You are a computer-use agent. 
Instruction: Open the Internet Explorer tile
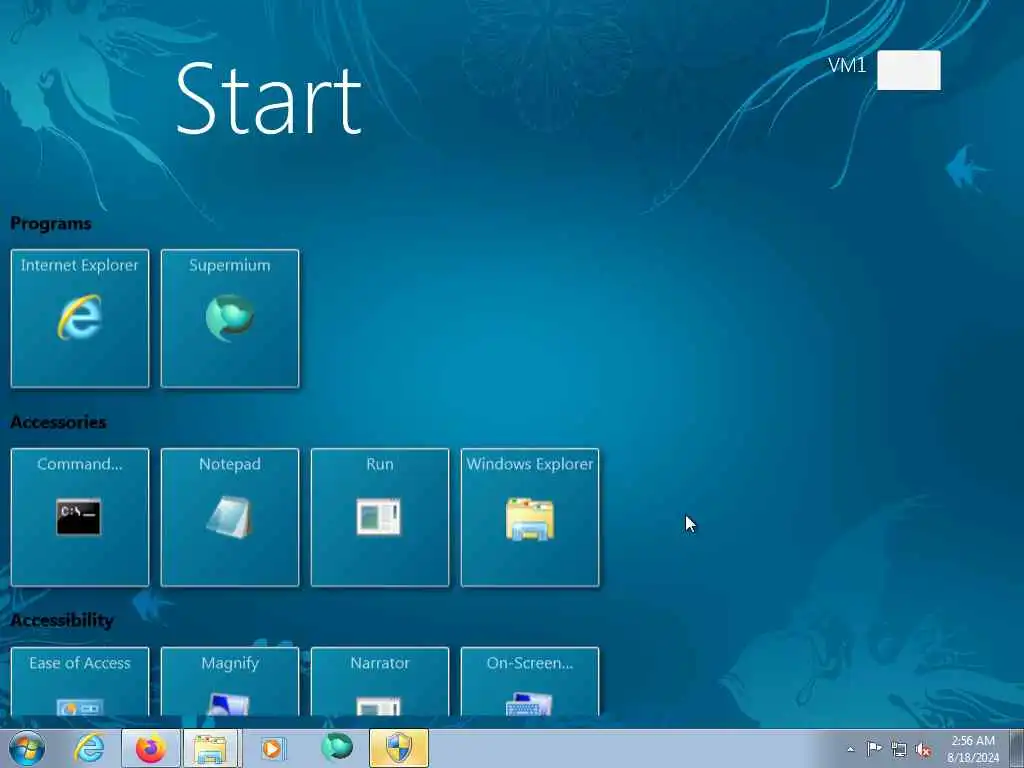click(x=80, y=318)
